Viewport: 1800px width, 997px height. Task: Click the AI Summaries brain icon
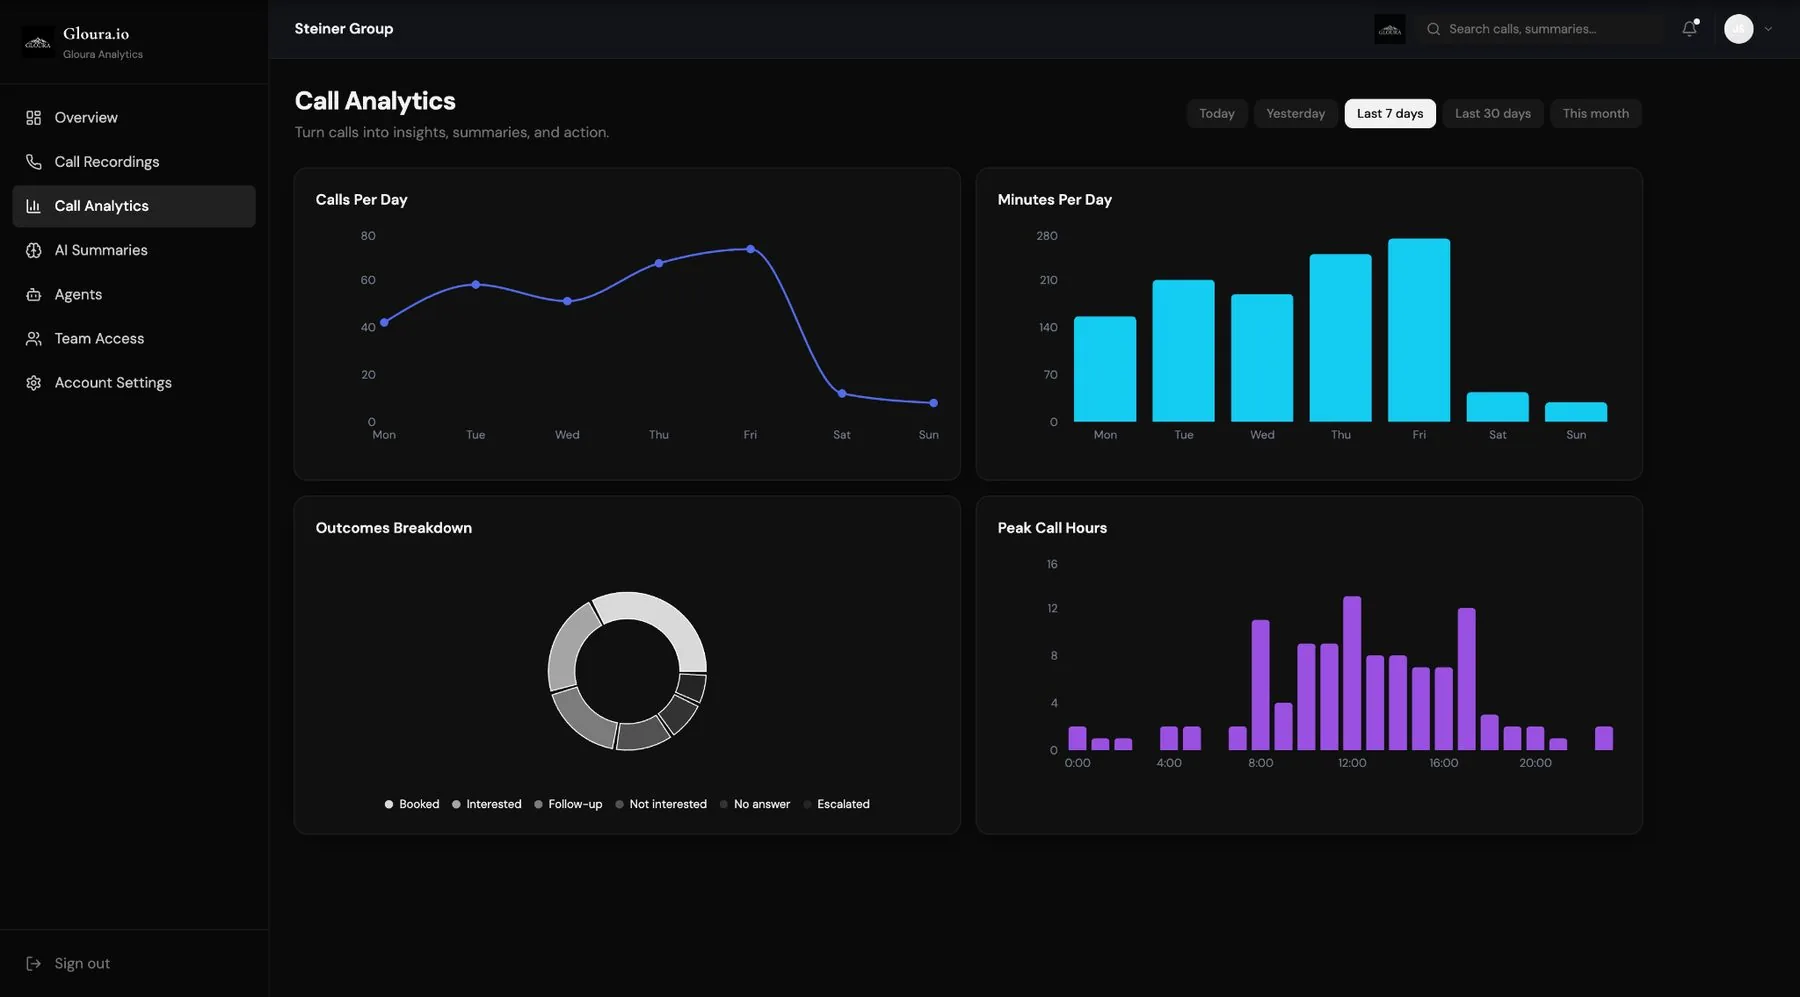(33, 250)
